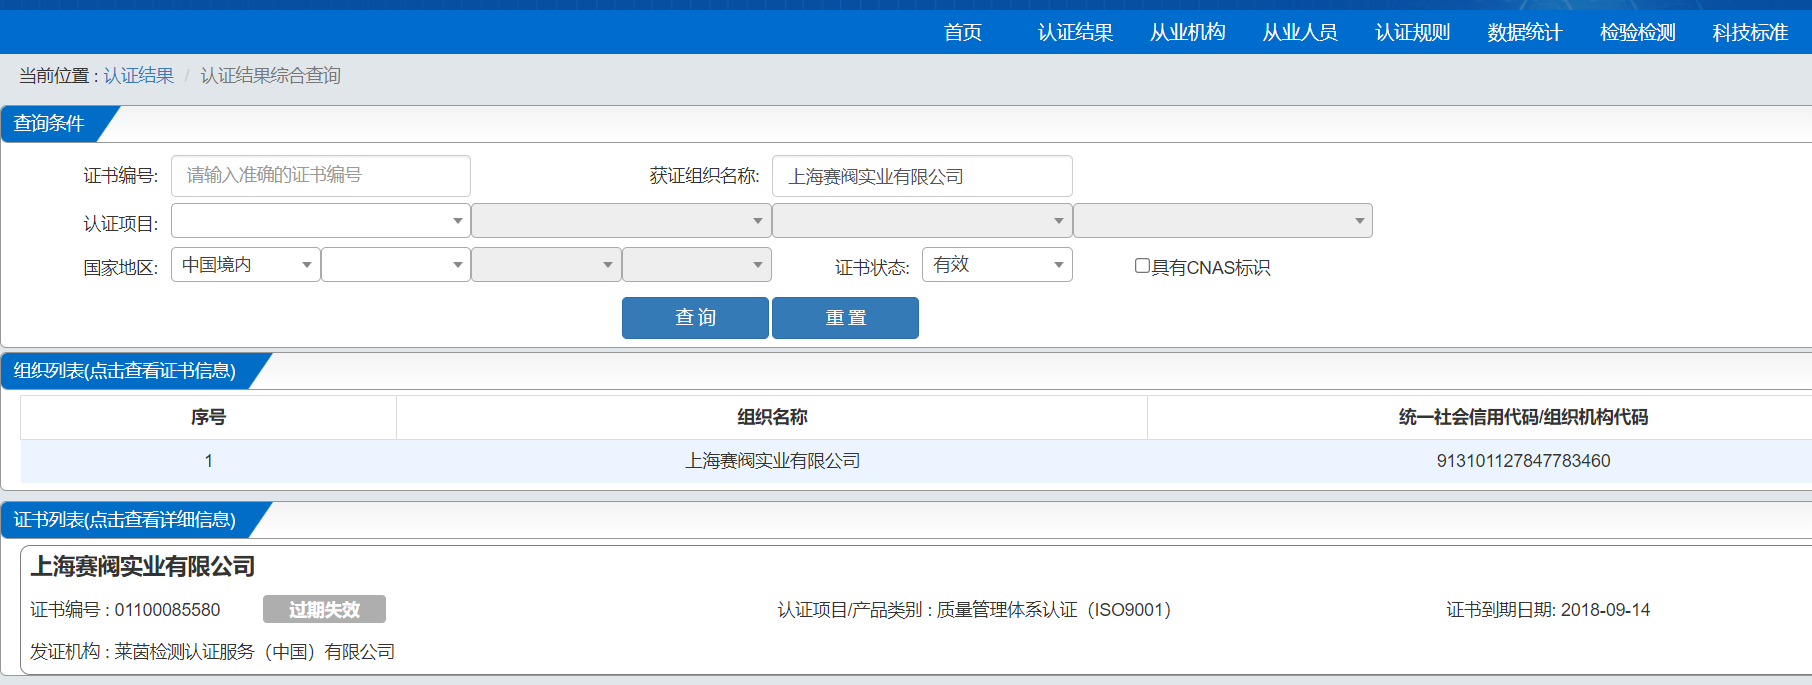The height and width of the screenshot is (685, 1812).
Task: Expand the first 认证项目 dropdown
Action: point(321,221)
